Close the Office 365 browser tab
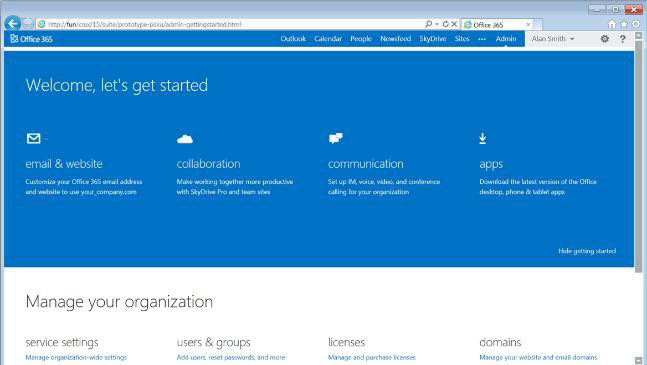 (529, 25)
